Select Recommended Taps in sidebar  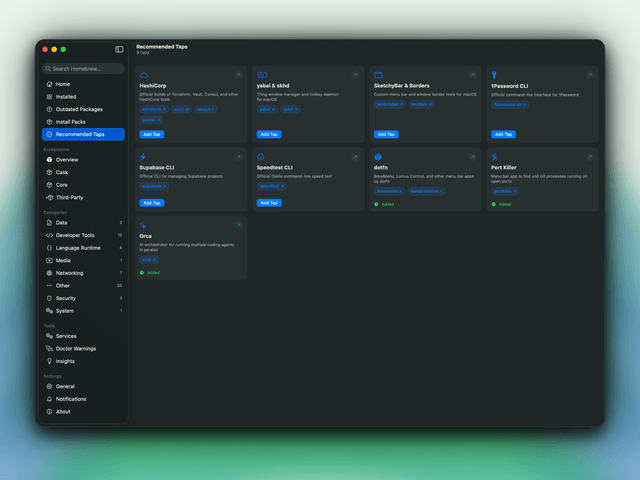click(83, 134)
